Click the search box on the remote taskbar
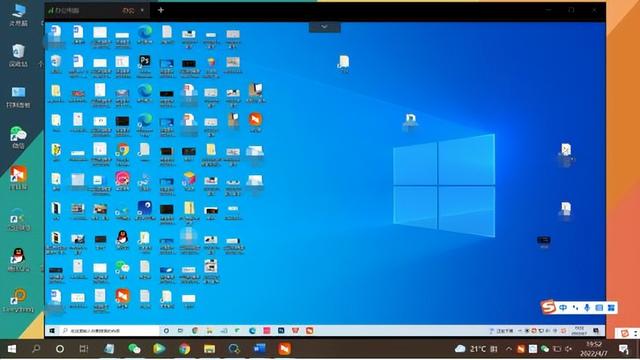640x360 pixels. [x=109, y=331]
